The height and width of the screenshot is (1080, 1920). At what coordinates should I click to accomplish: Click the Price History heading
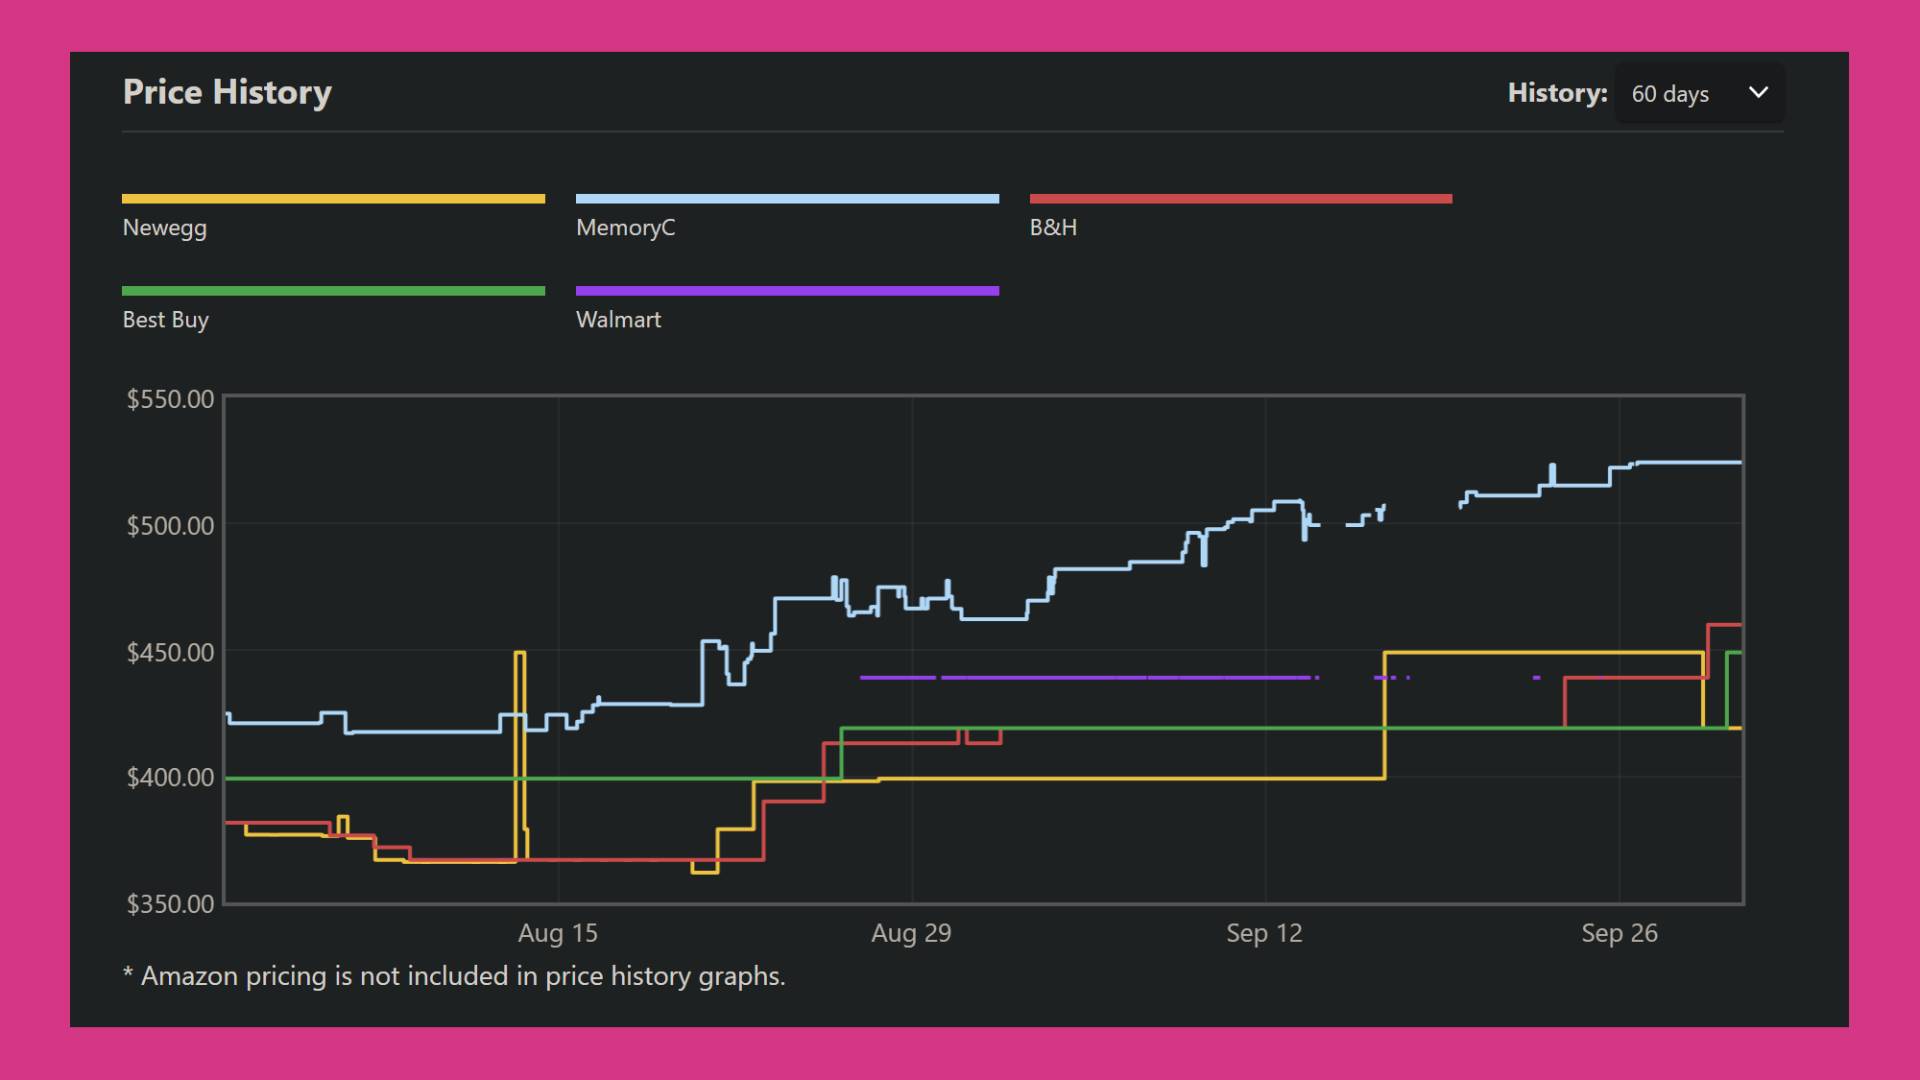[227, 92]
